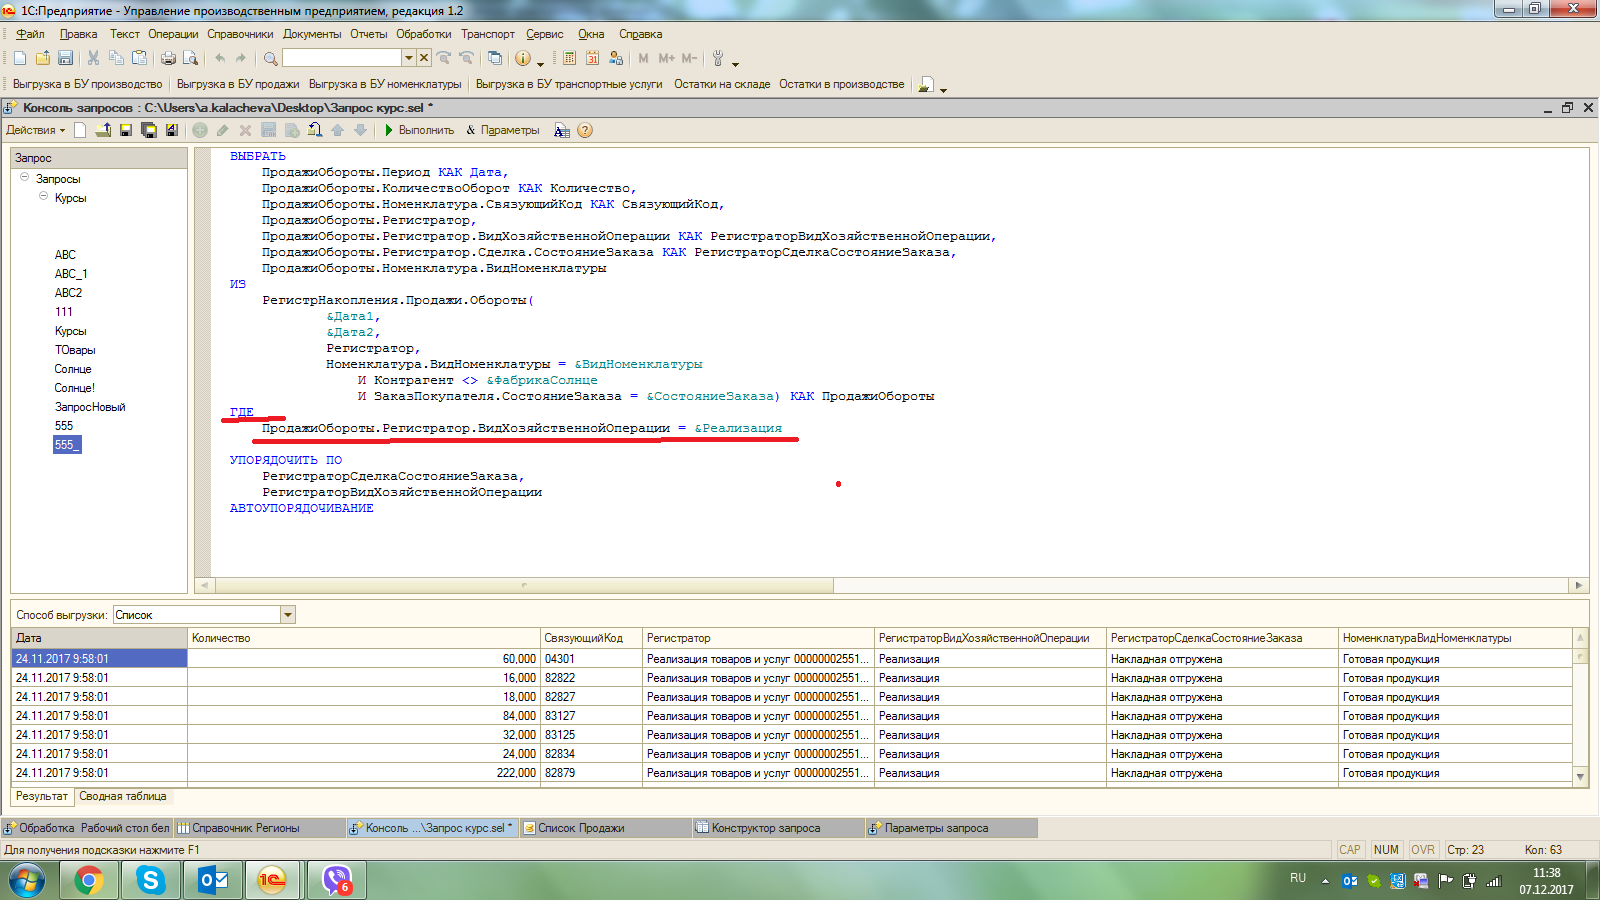Click Остатки на складе button
1600x900 pixels.
(x=722, y=84)
